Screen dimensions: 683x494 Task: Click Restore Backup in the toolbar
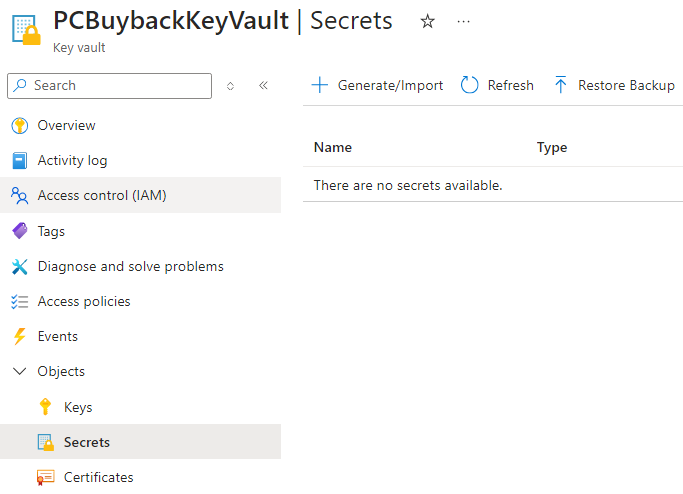[614, 85]
